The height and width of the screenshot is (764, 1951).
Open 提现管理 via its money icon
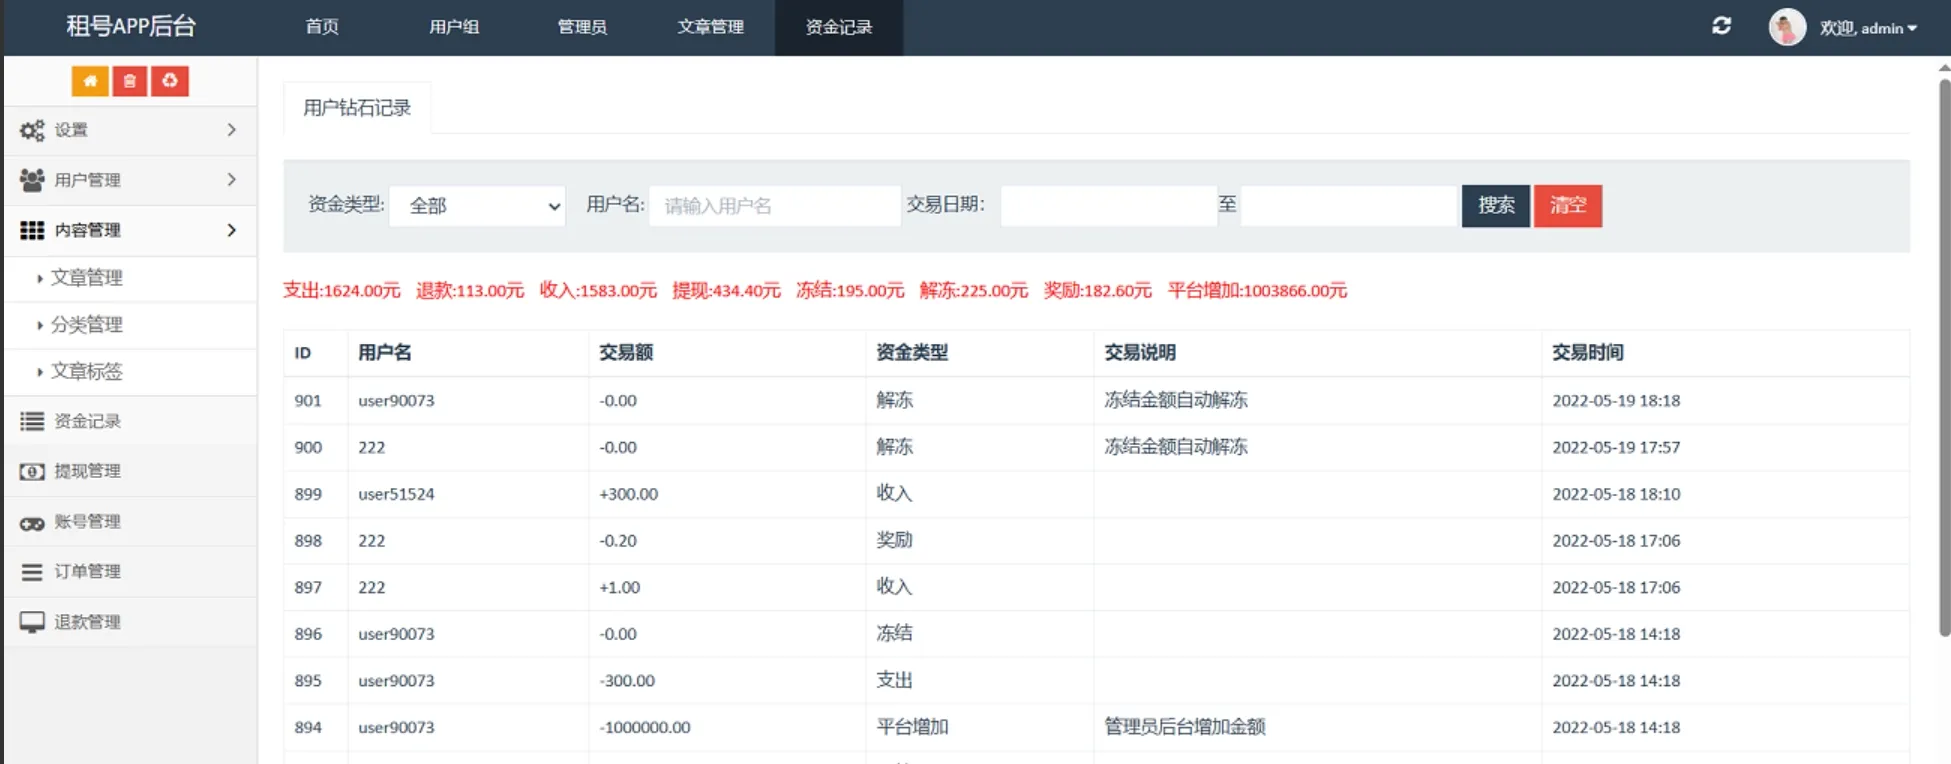(x=32, y=471)
